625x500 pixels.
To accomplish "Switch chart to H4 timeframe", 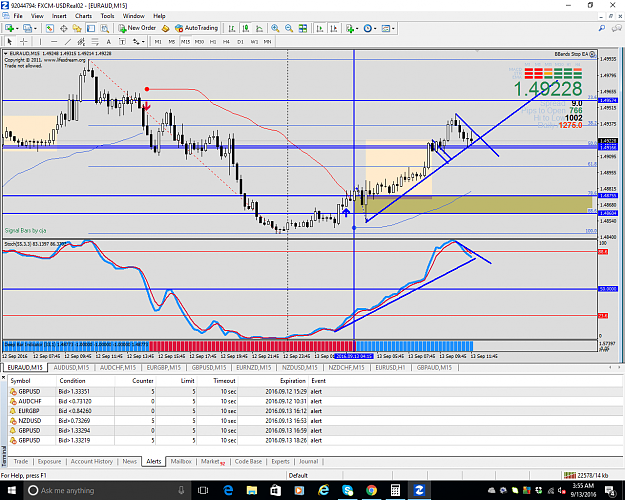I will pyautogui.click(x=226, y=41).
